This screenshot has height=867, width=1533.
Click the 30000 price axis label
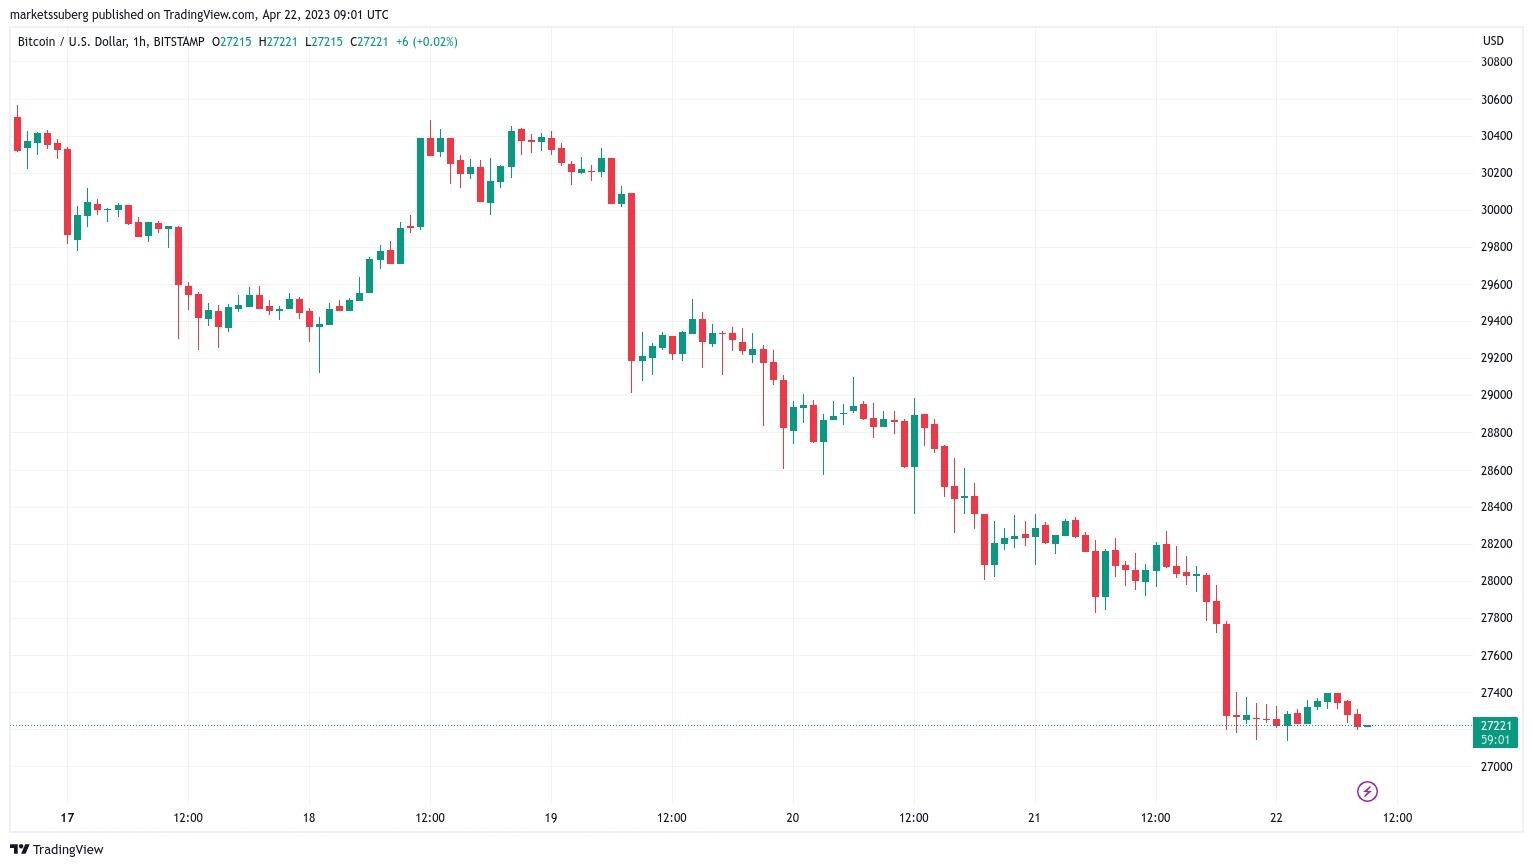pos(1496,210)
